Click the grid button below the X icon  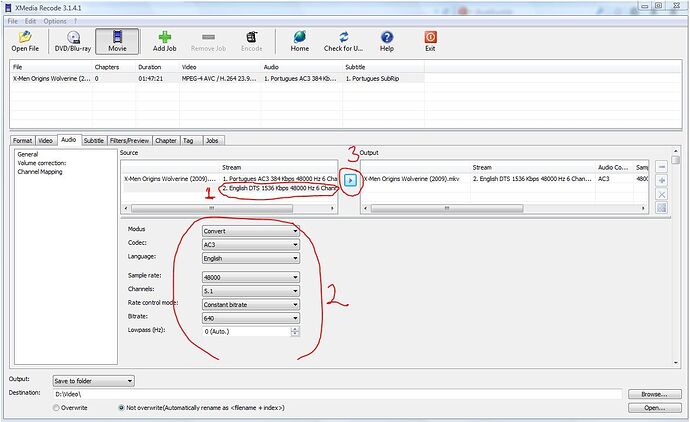point(661,208)
